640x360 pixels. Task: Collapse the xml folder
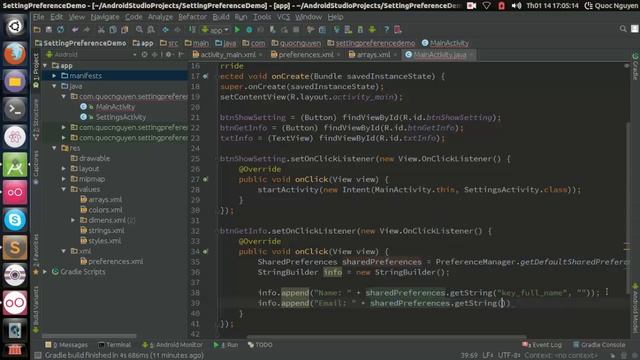coord(64,251)
